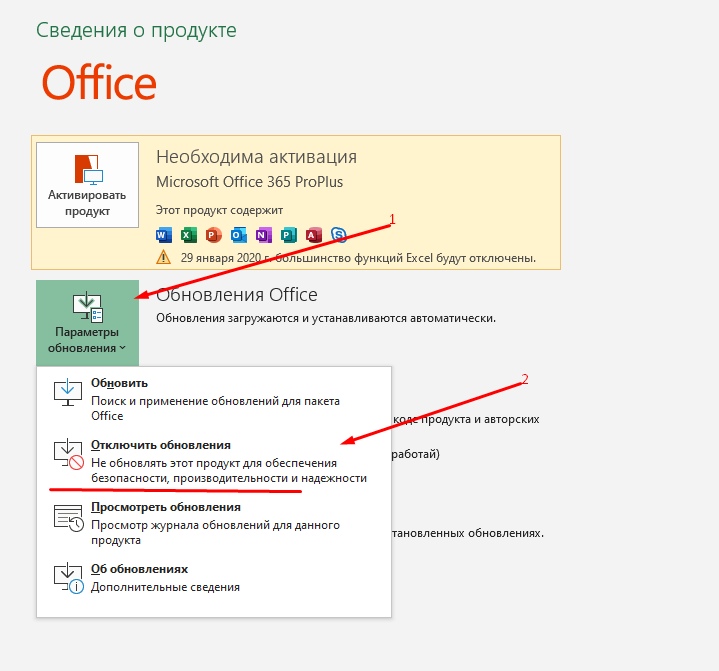Click the Outlook app icon
719x671 pixels.
click(238, 235)
